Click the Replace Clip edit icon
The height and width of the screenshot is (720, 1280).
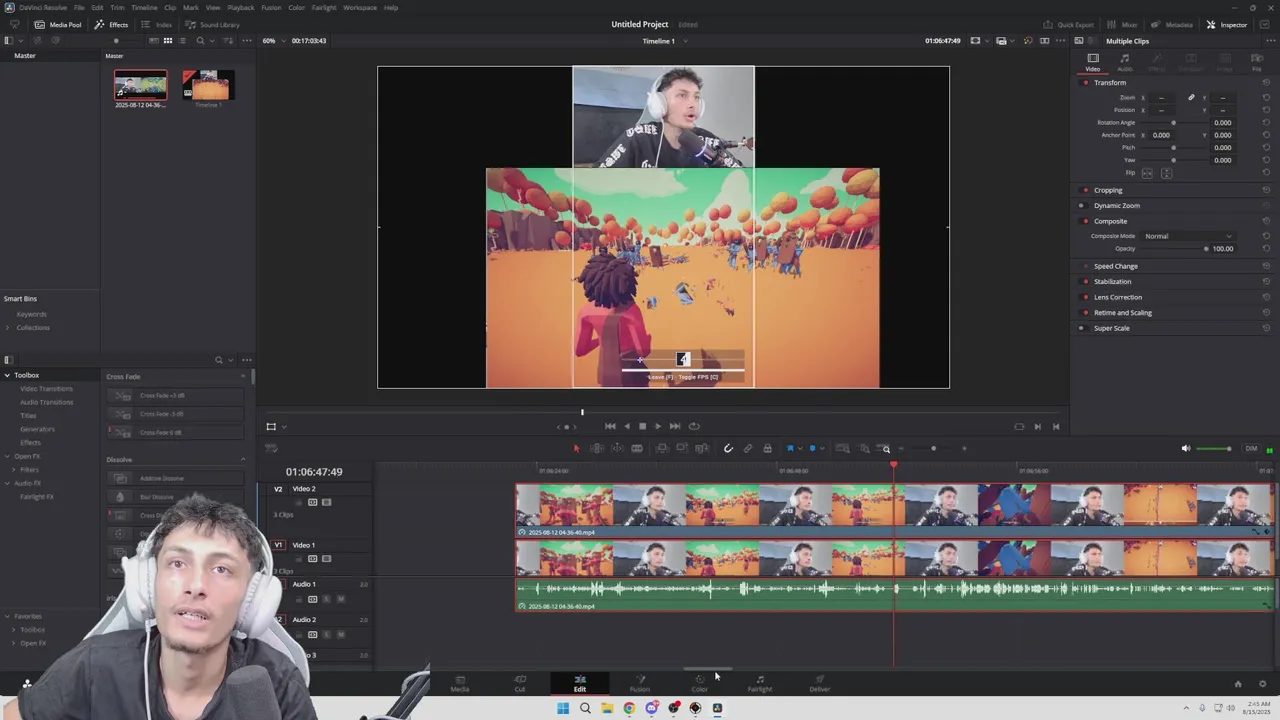(702, 448)
